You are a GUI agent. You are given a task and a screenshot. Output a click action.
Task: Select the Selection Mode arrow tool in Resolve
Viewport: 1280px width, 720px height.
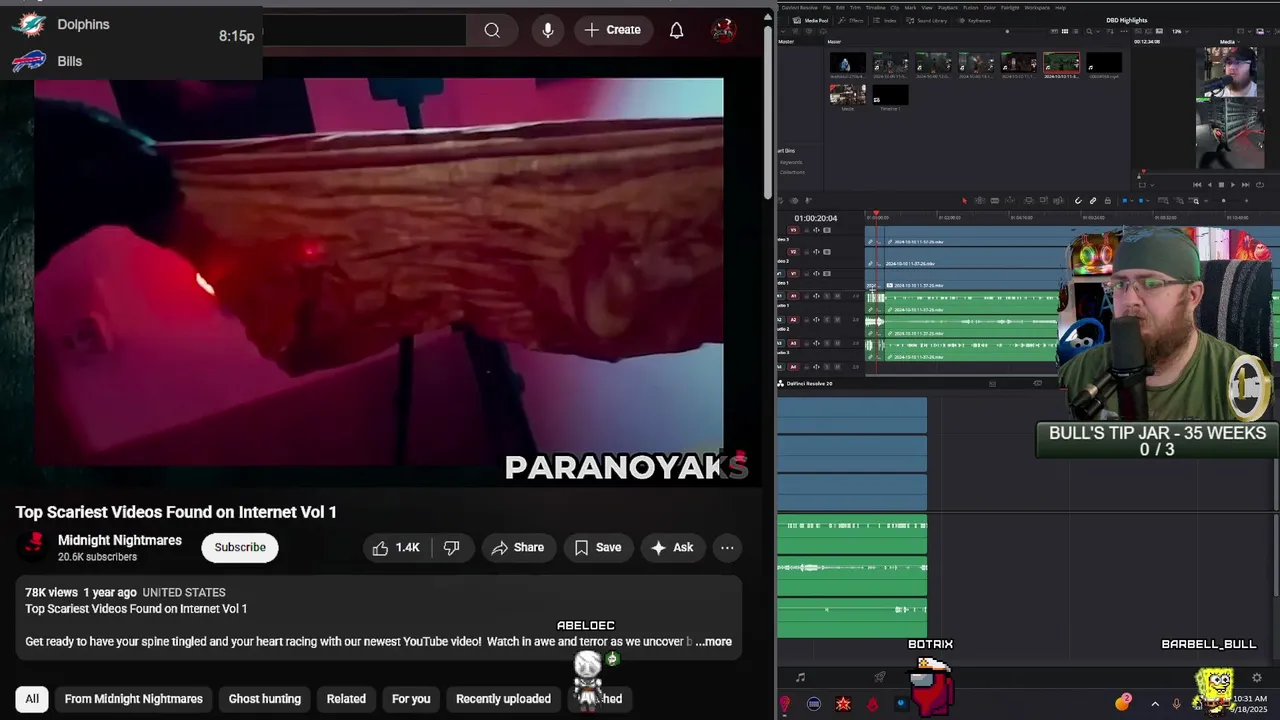pyautogui.click(x=964, y=200)
